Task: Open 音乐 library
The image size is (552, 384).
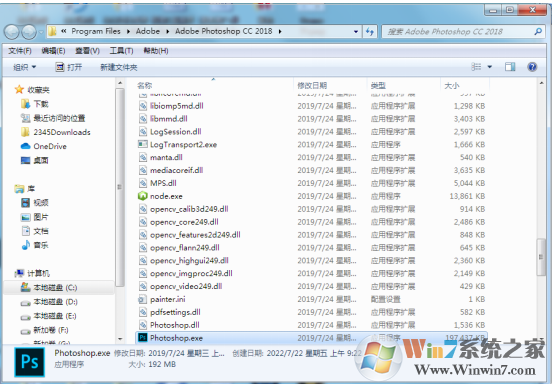Action: click(34, 245)
